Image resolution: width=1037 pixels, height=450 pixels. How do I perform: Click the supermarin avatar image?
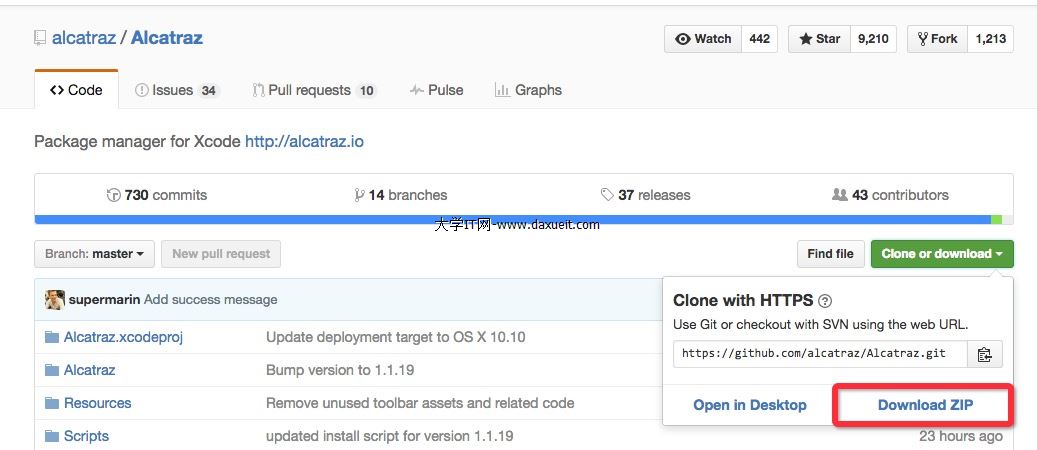click(55, 299)
